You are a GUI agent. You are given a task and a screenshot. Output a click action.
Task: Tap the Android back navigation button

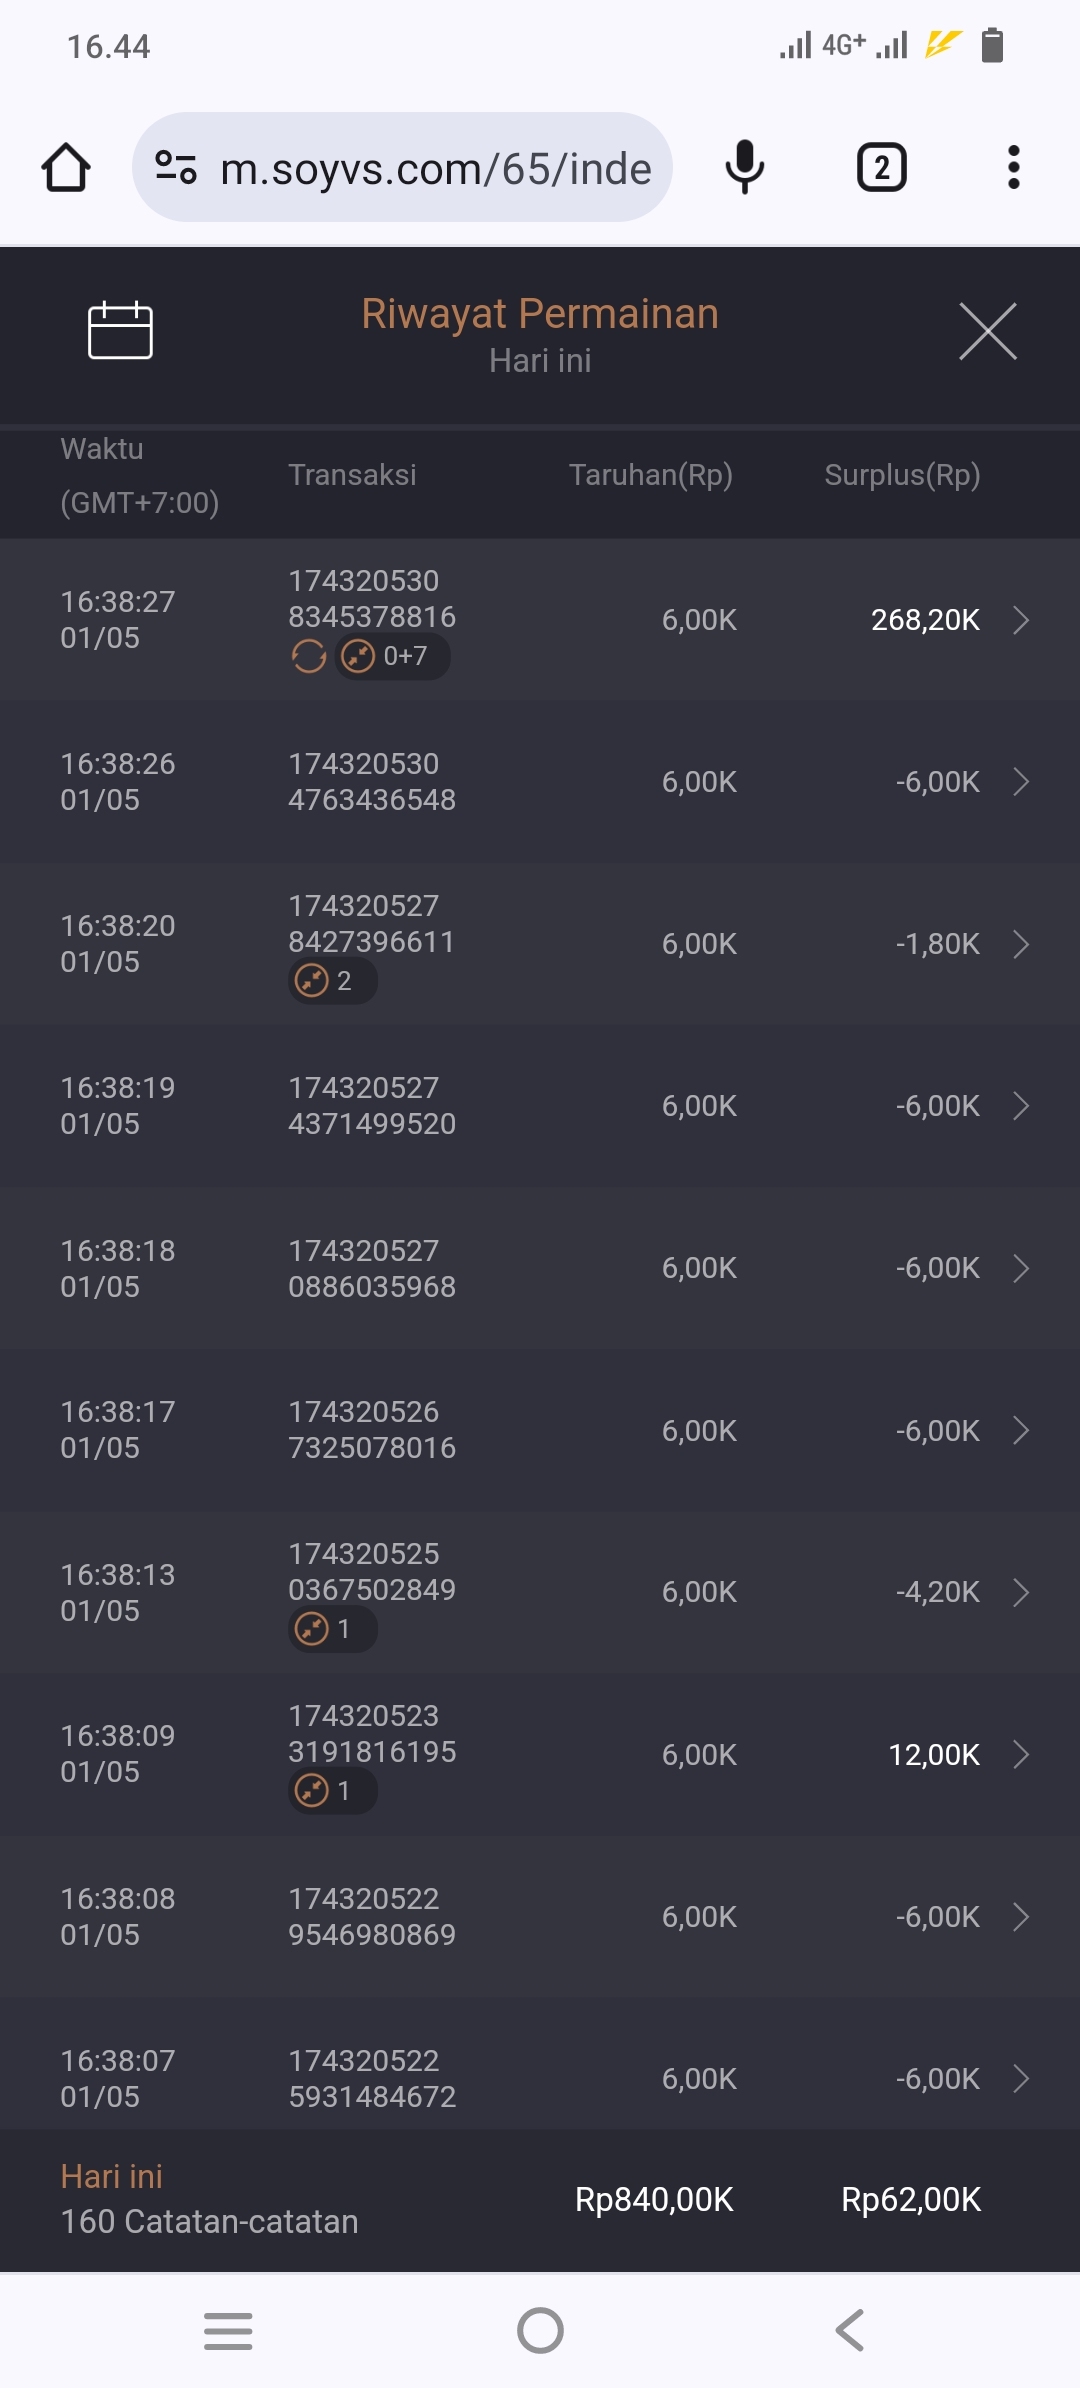point(849,2330)
